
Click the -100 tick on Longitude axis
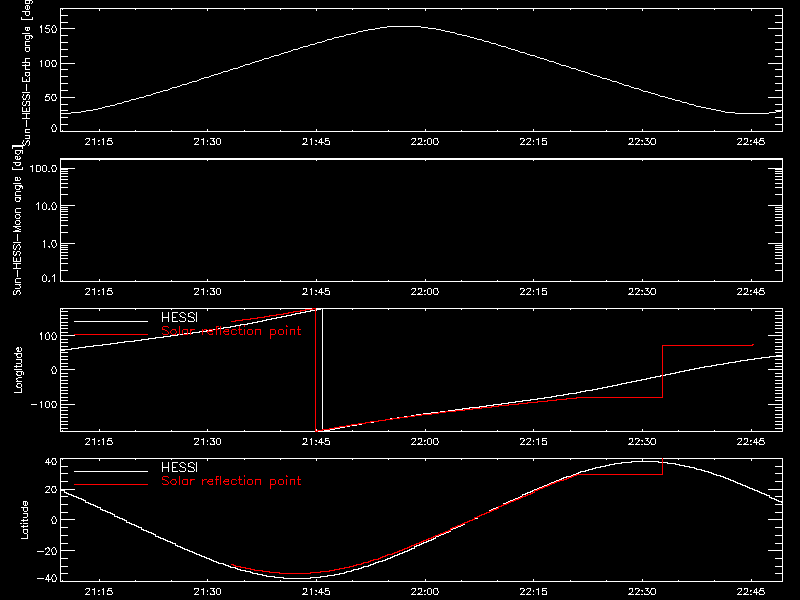click(x=44, y=404)
